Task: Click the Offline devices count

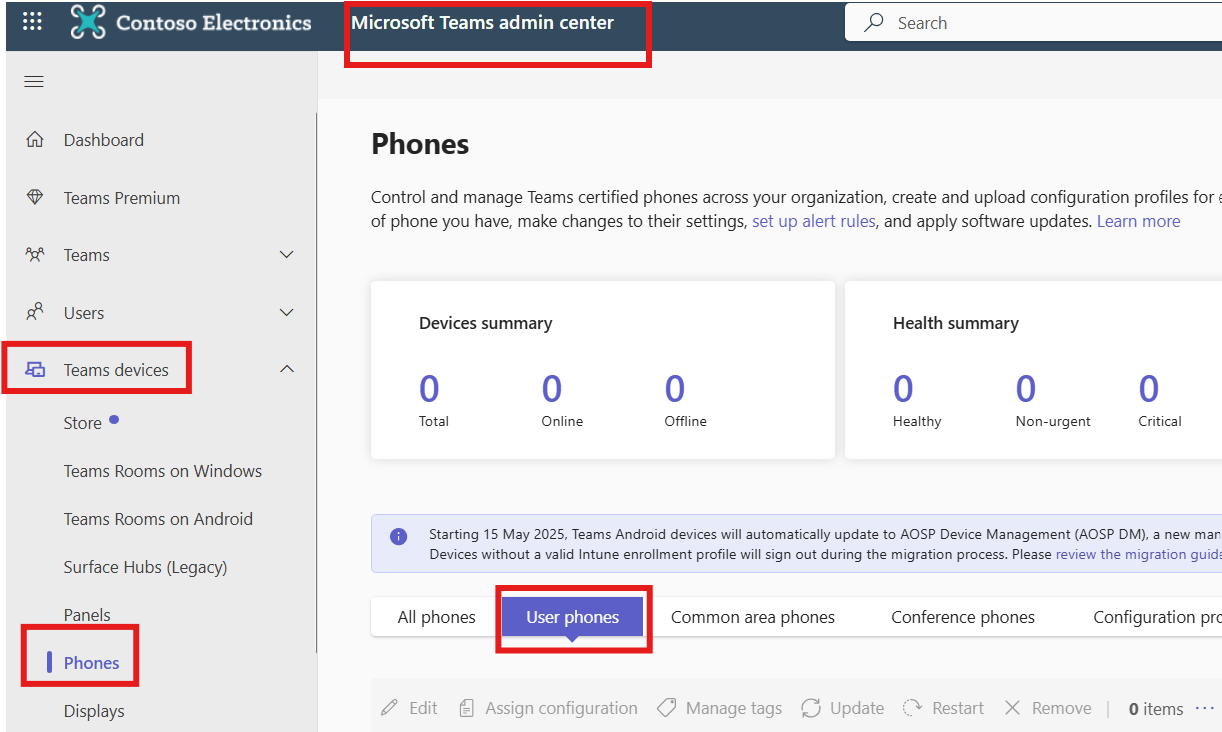Action: click(675, 388)
